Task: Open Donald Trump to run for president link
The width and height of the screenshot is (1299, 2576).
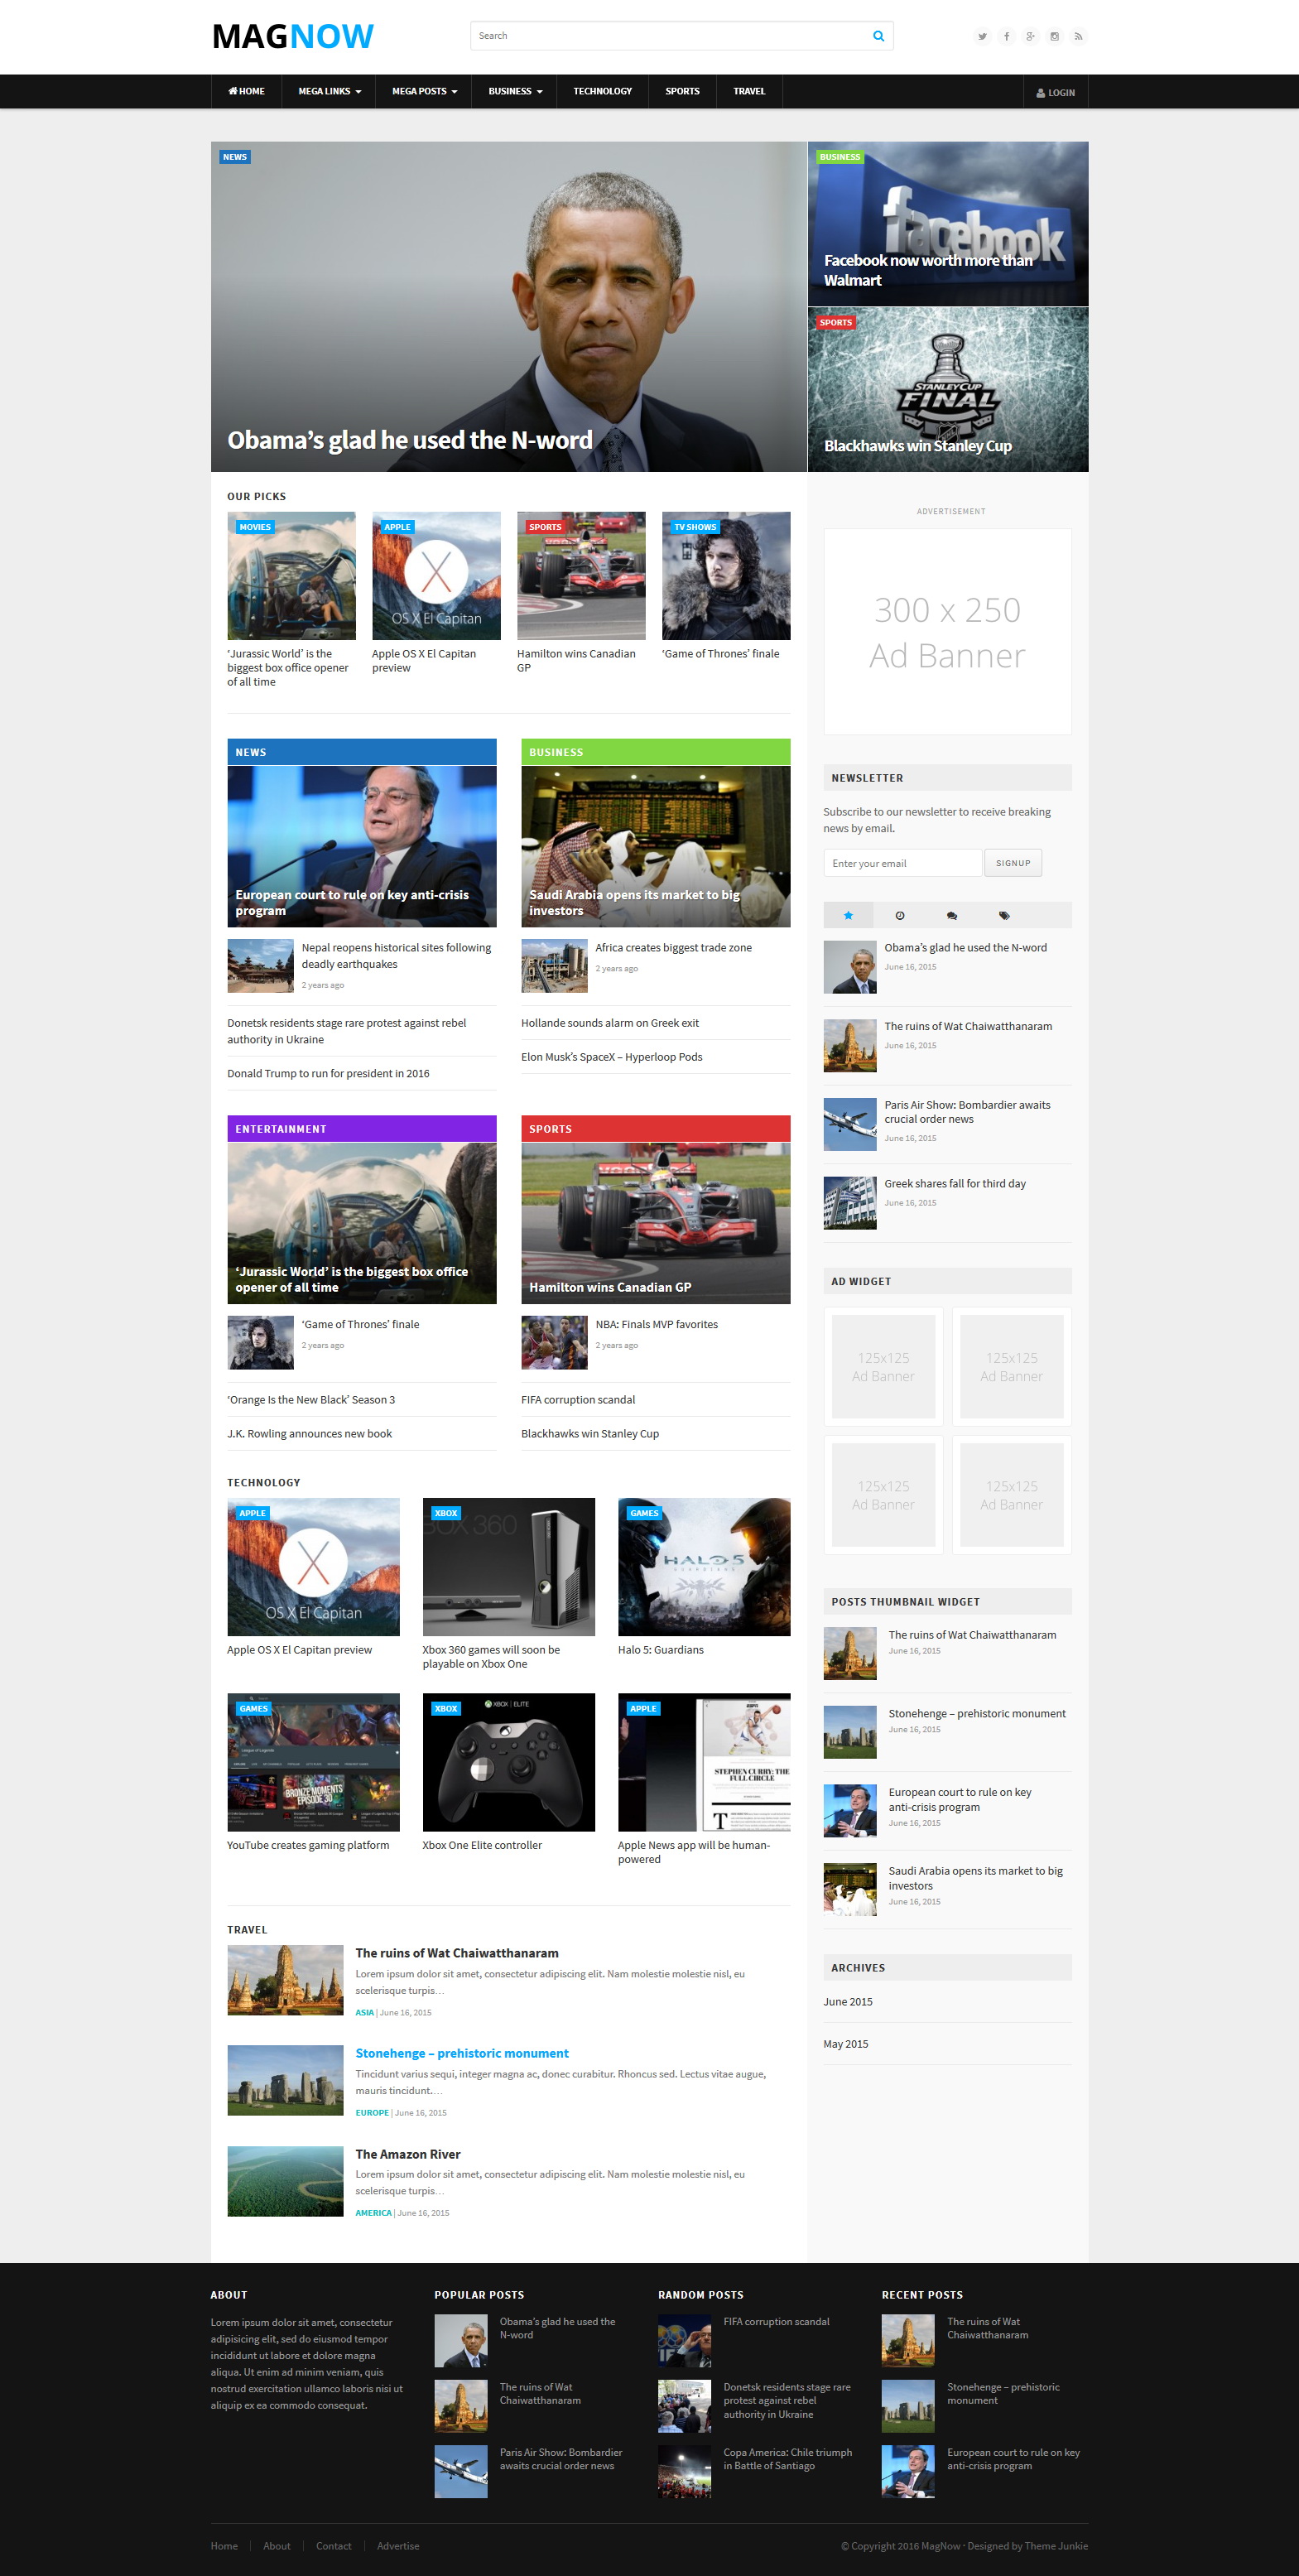Action: 328,1073
